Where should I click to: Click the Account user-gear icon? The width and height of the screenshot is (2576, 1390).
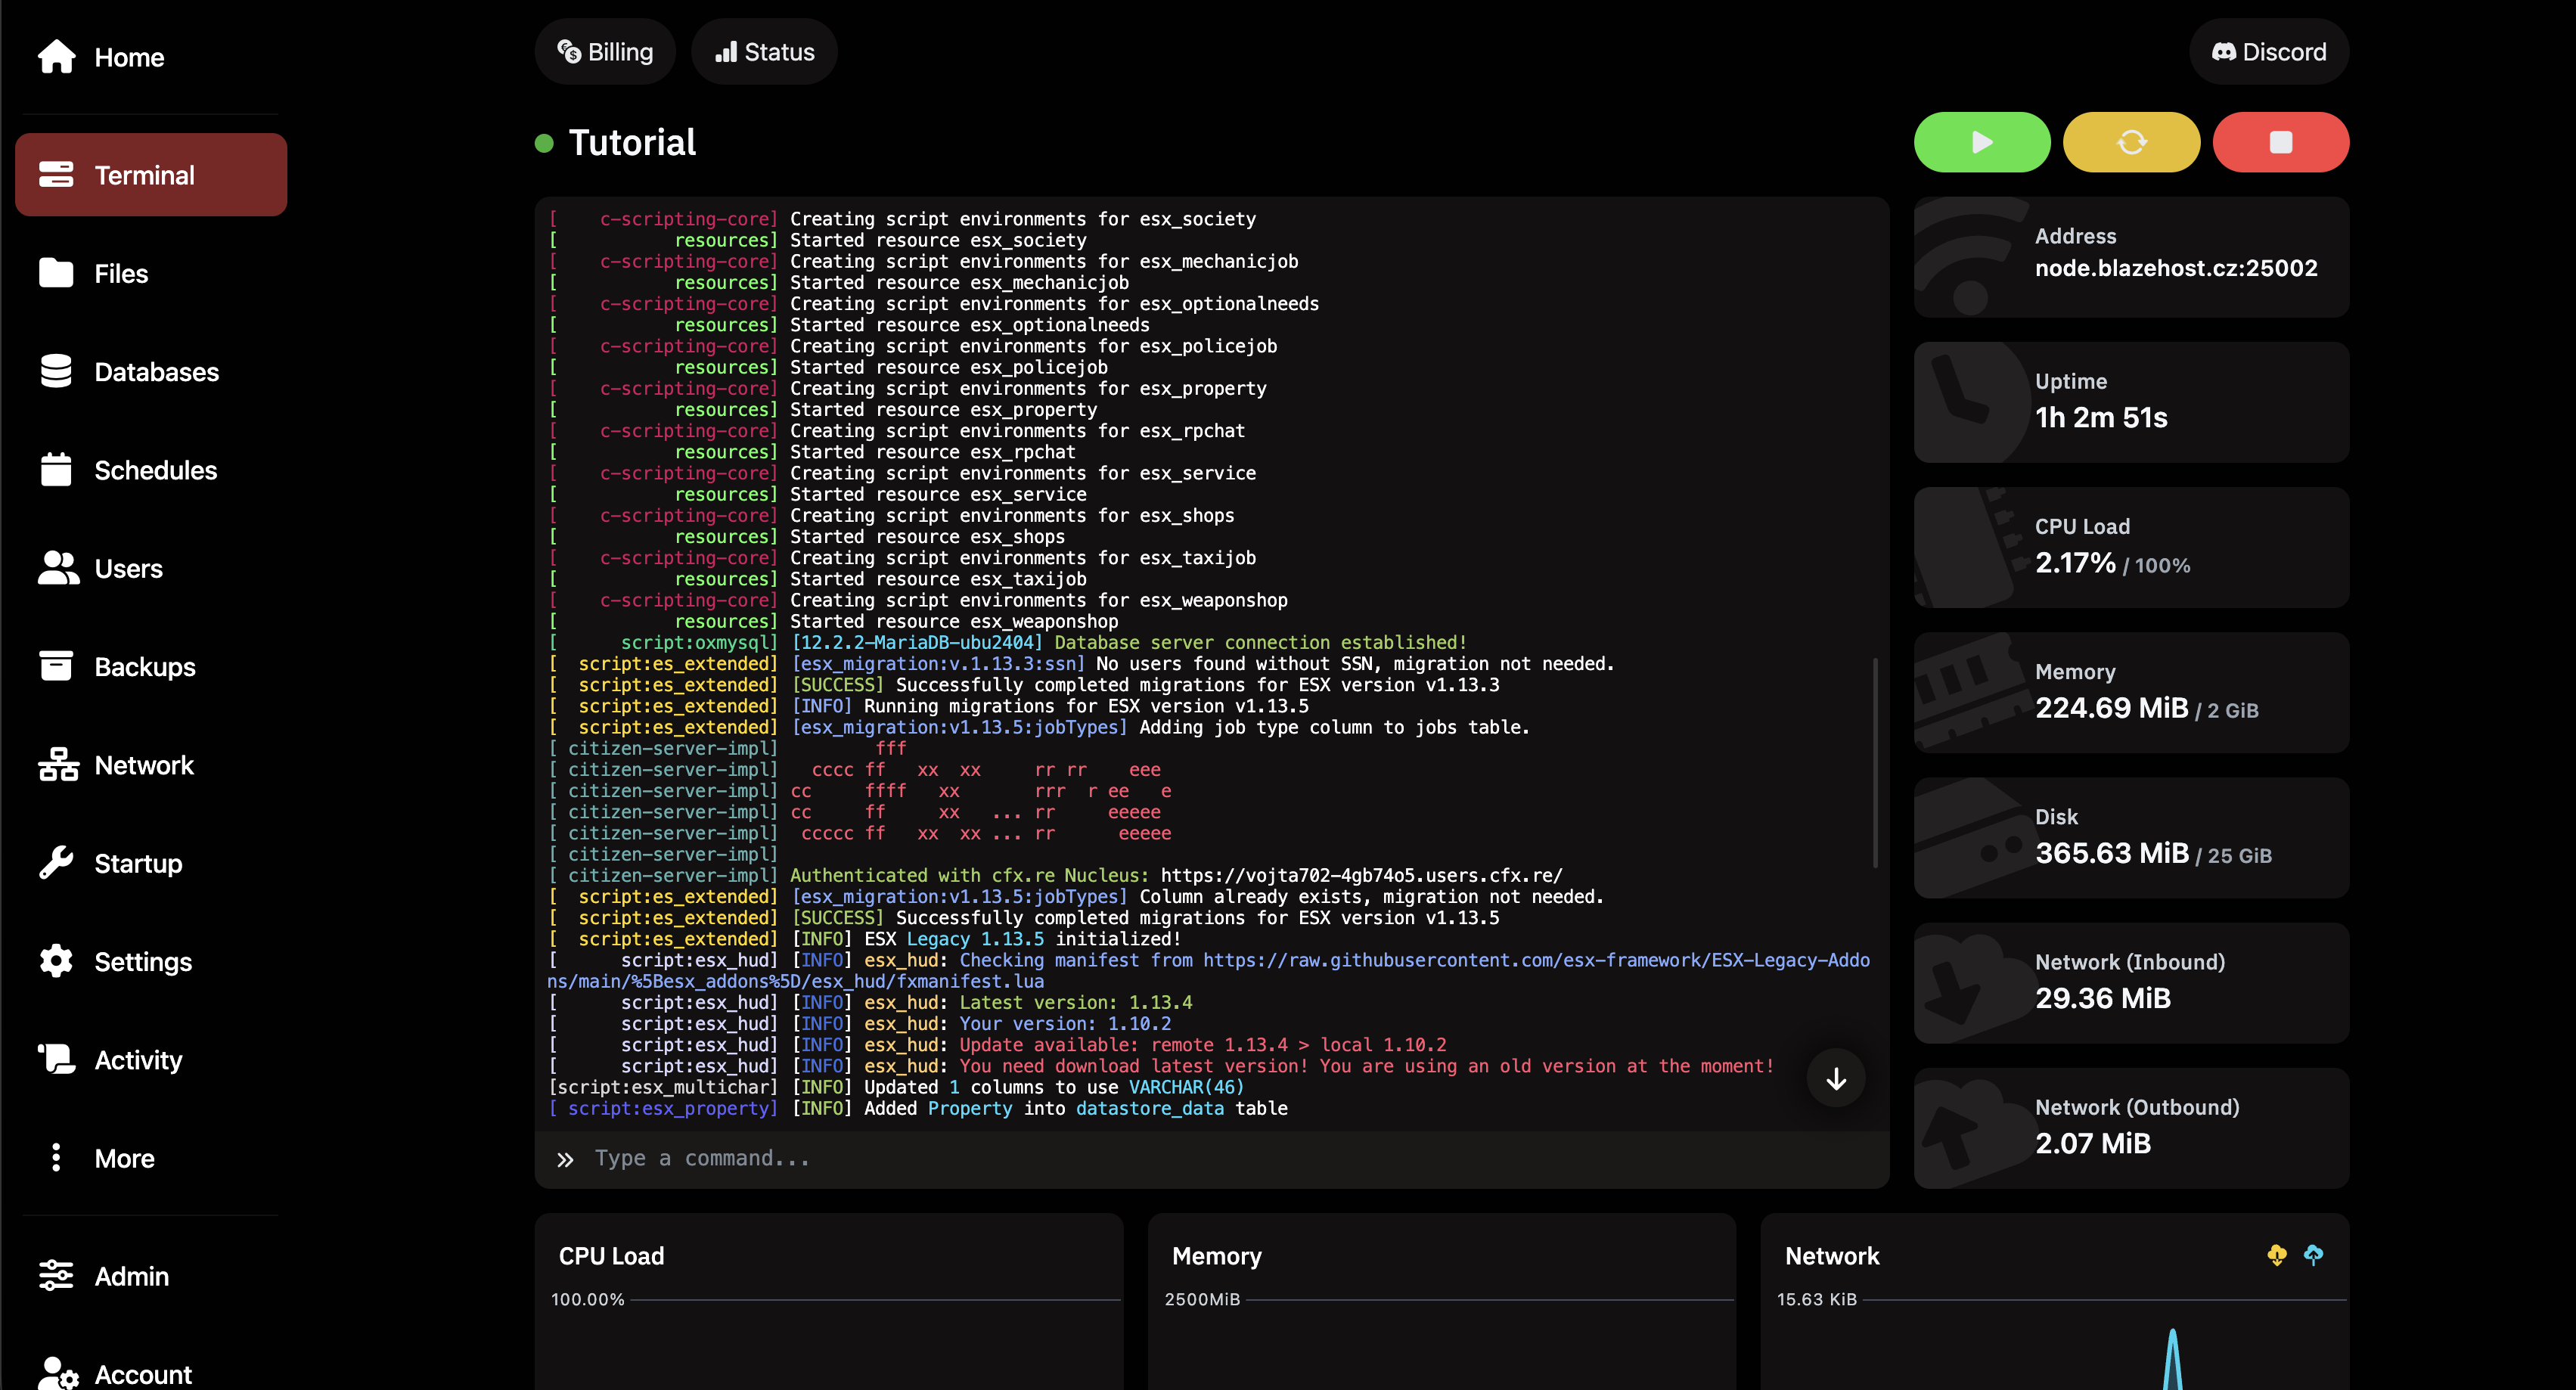[58, 1374]
